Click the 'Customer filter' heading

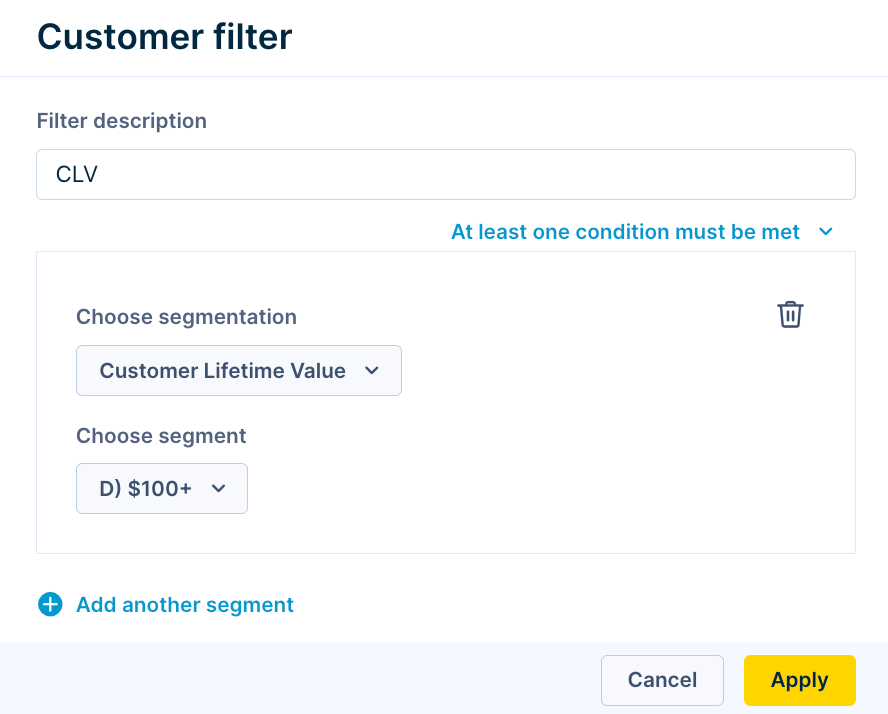164,37
